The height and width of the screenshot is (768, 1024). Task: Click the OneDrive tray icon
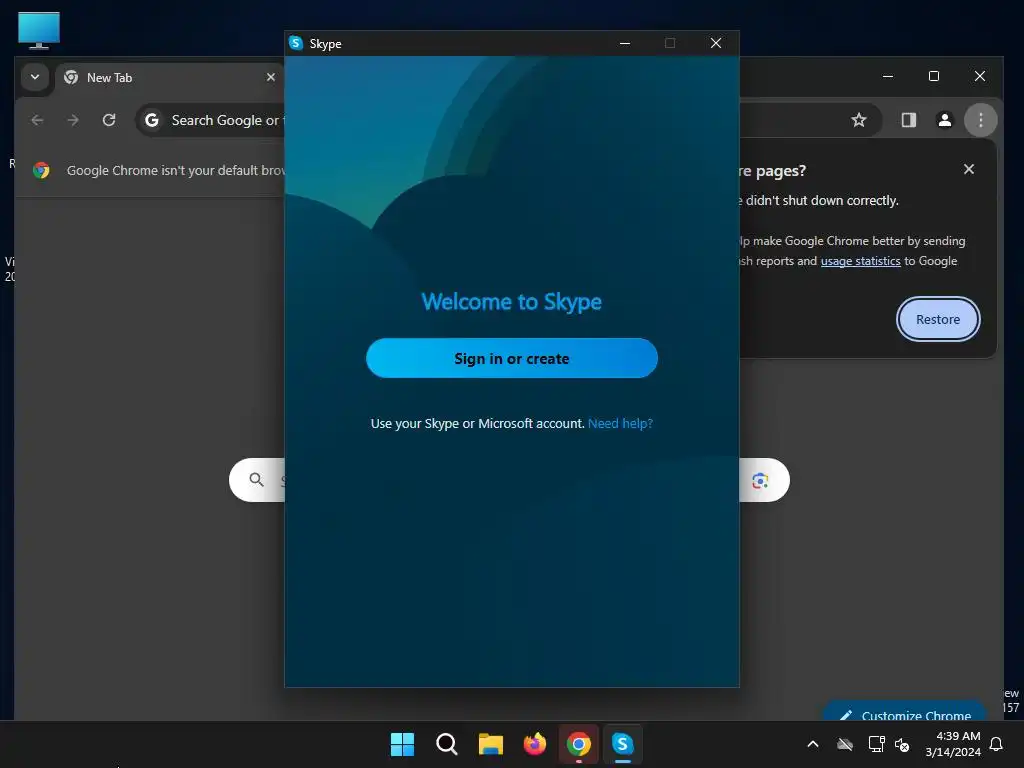[845, 744]
